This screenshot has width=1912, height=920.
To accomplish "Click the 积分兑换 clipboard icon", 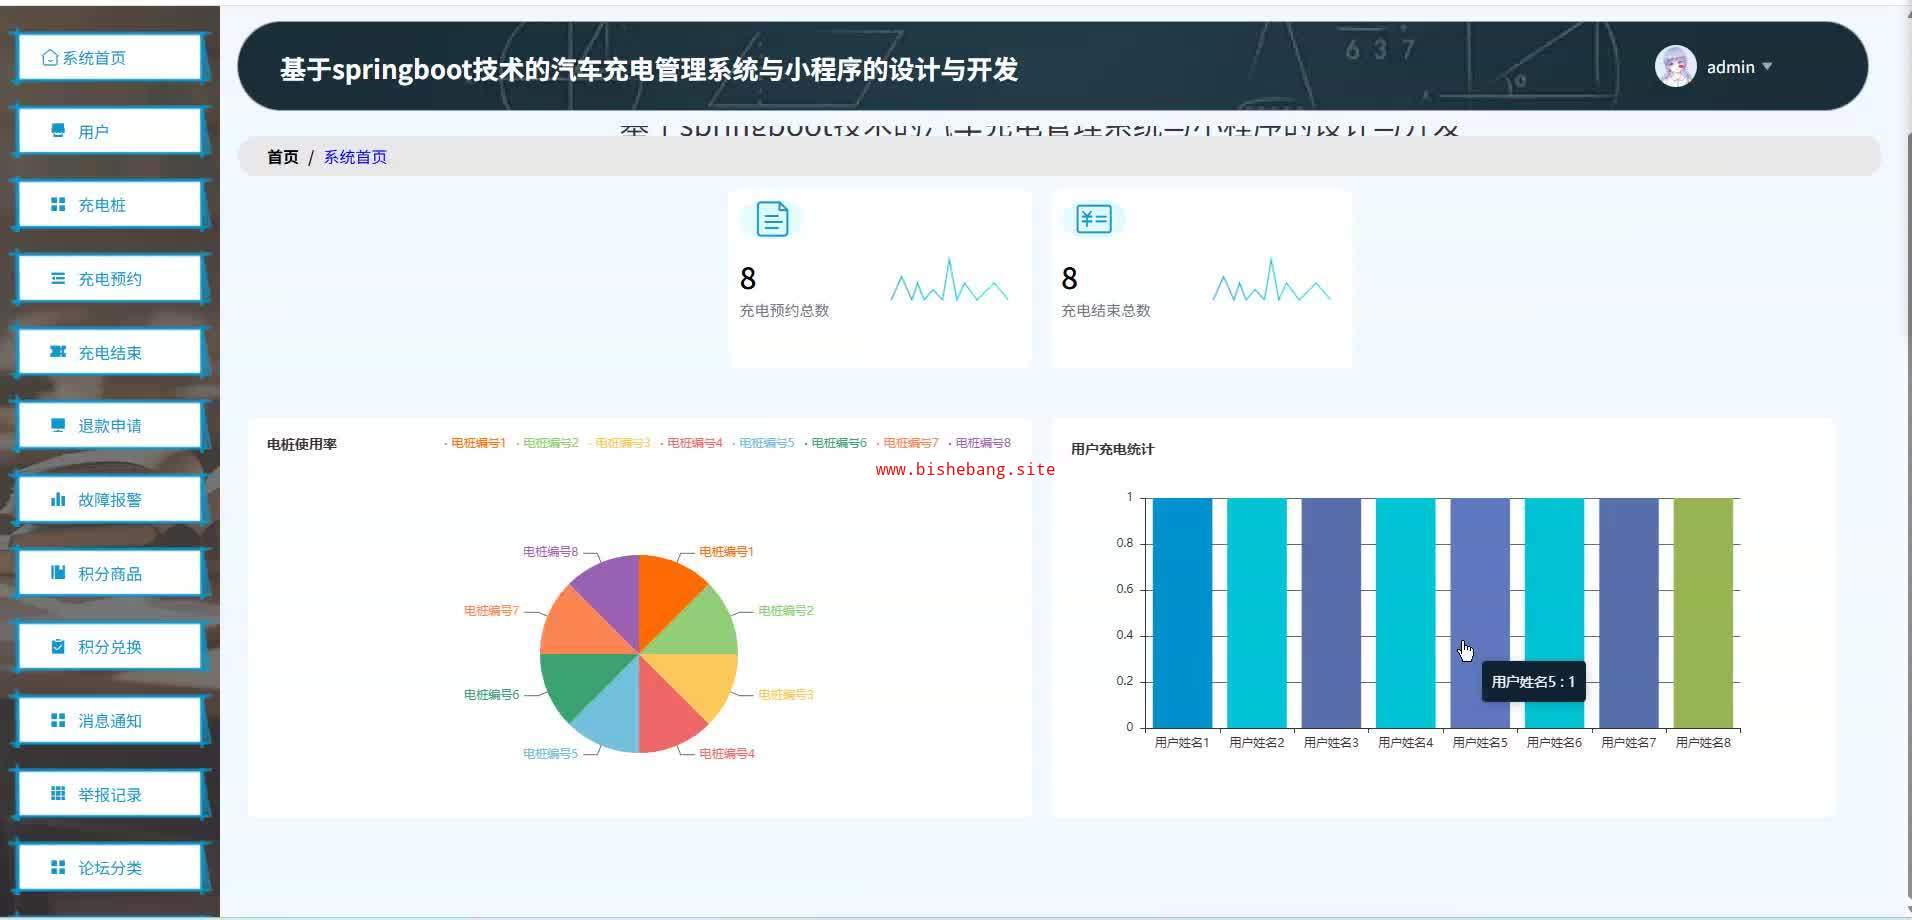I will click(58, 647).
